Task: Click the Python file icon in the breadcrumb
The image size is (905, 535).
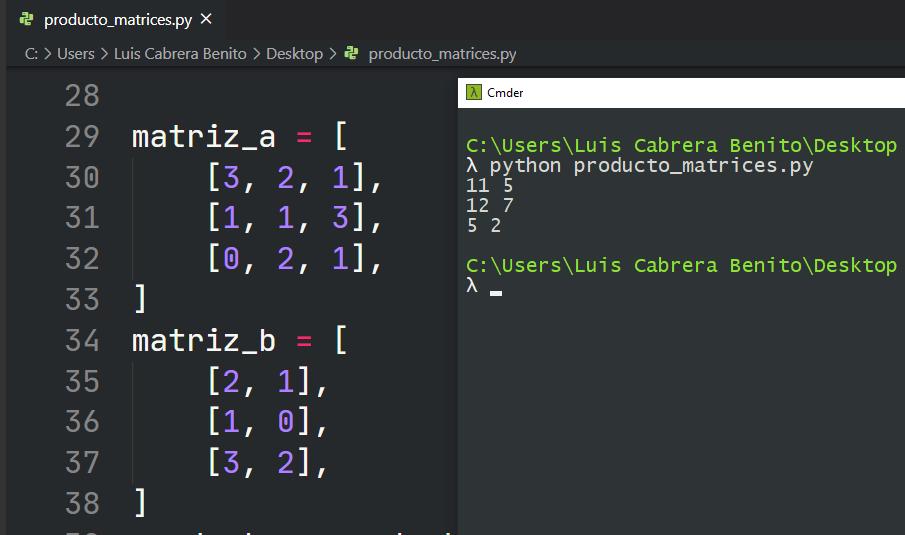Action: [x=351, y=54]
